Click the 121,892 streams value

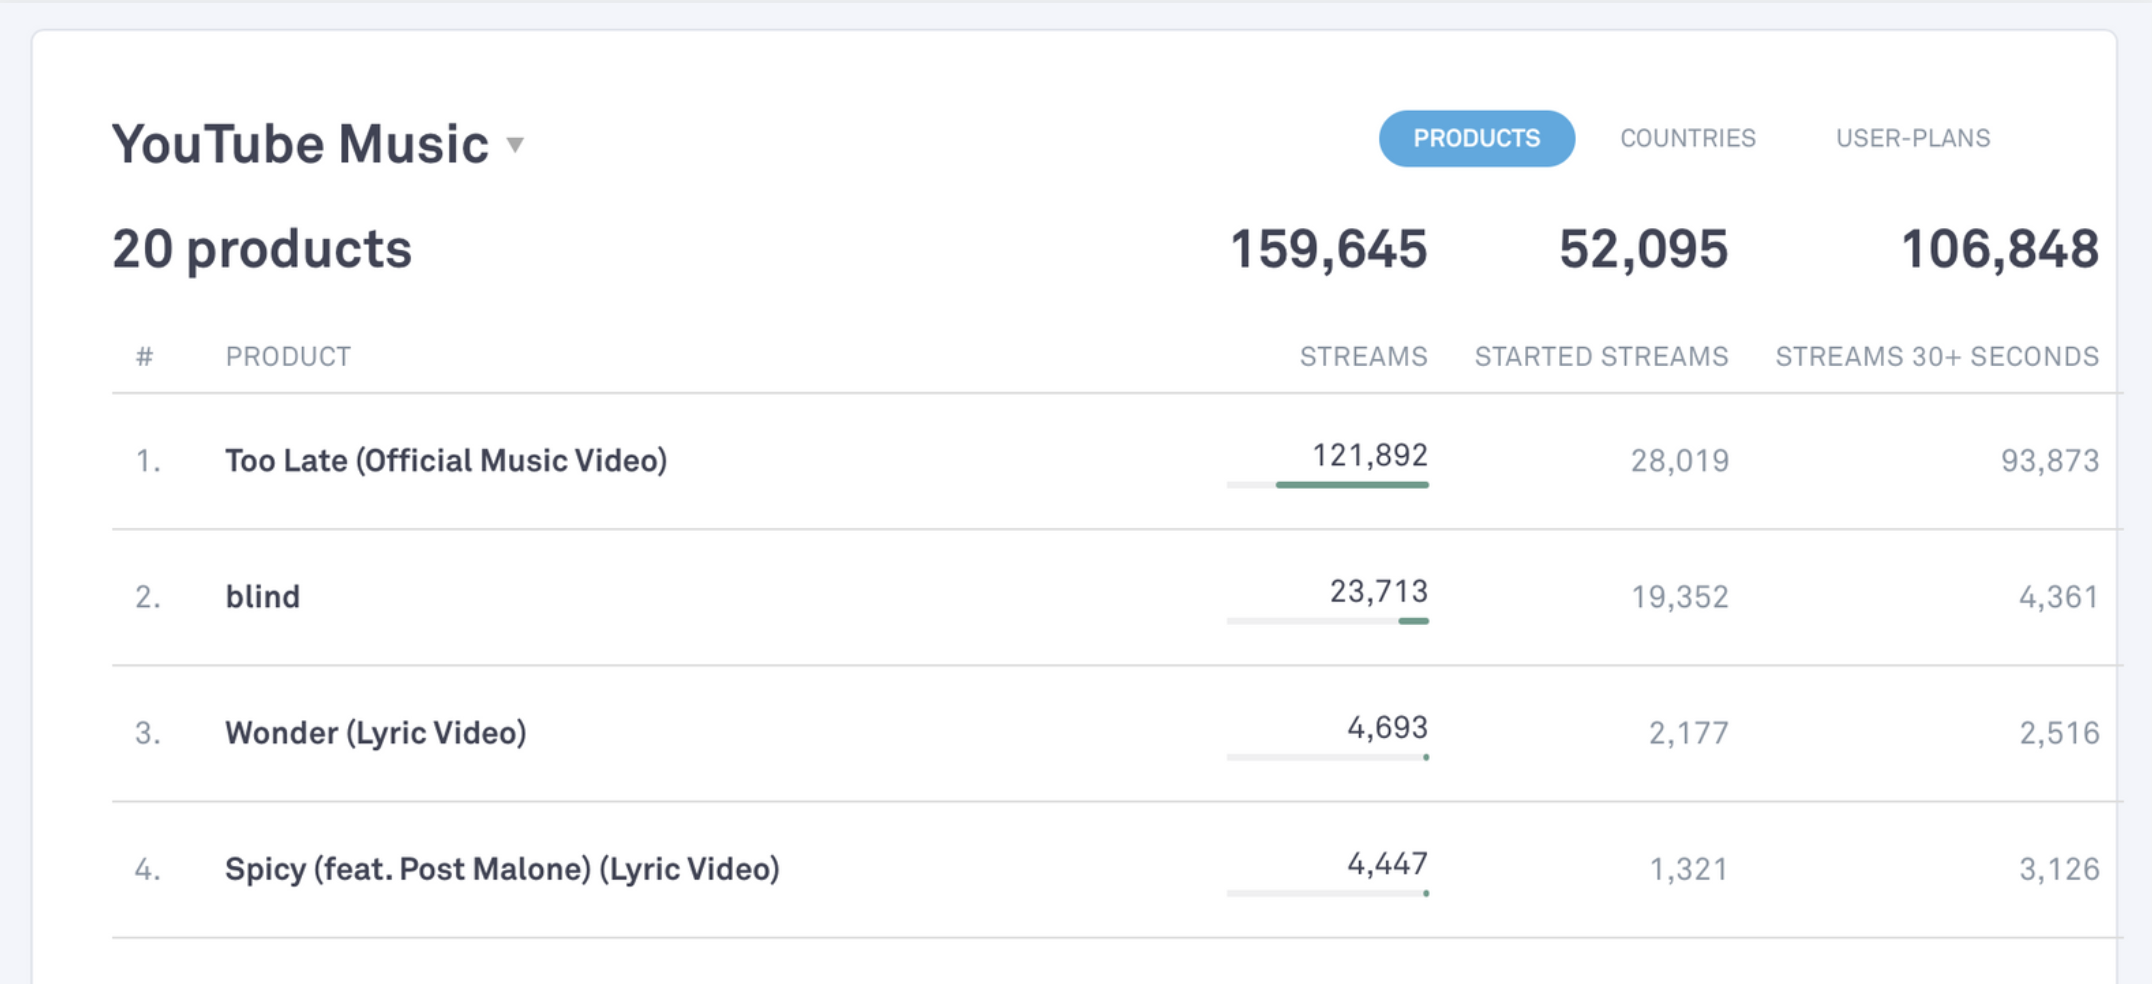(x=1369, y=456)
